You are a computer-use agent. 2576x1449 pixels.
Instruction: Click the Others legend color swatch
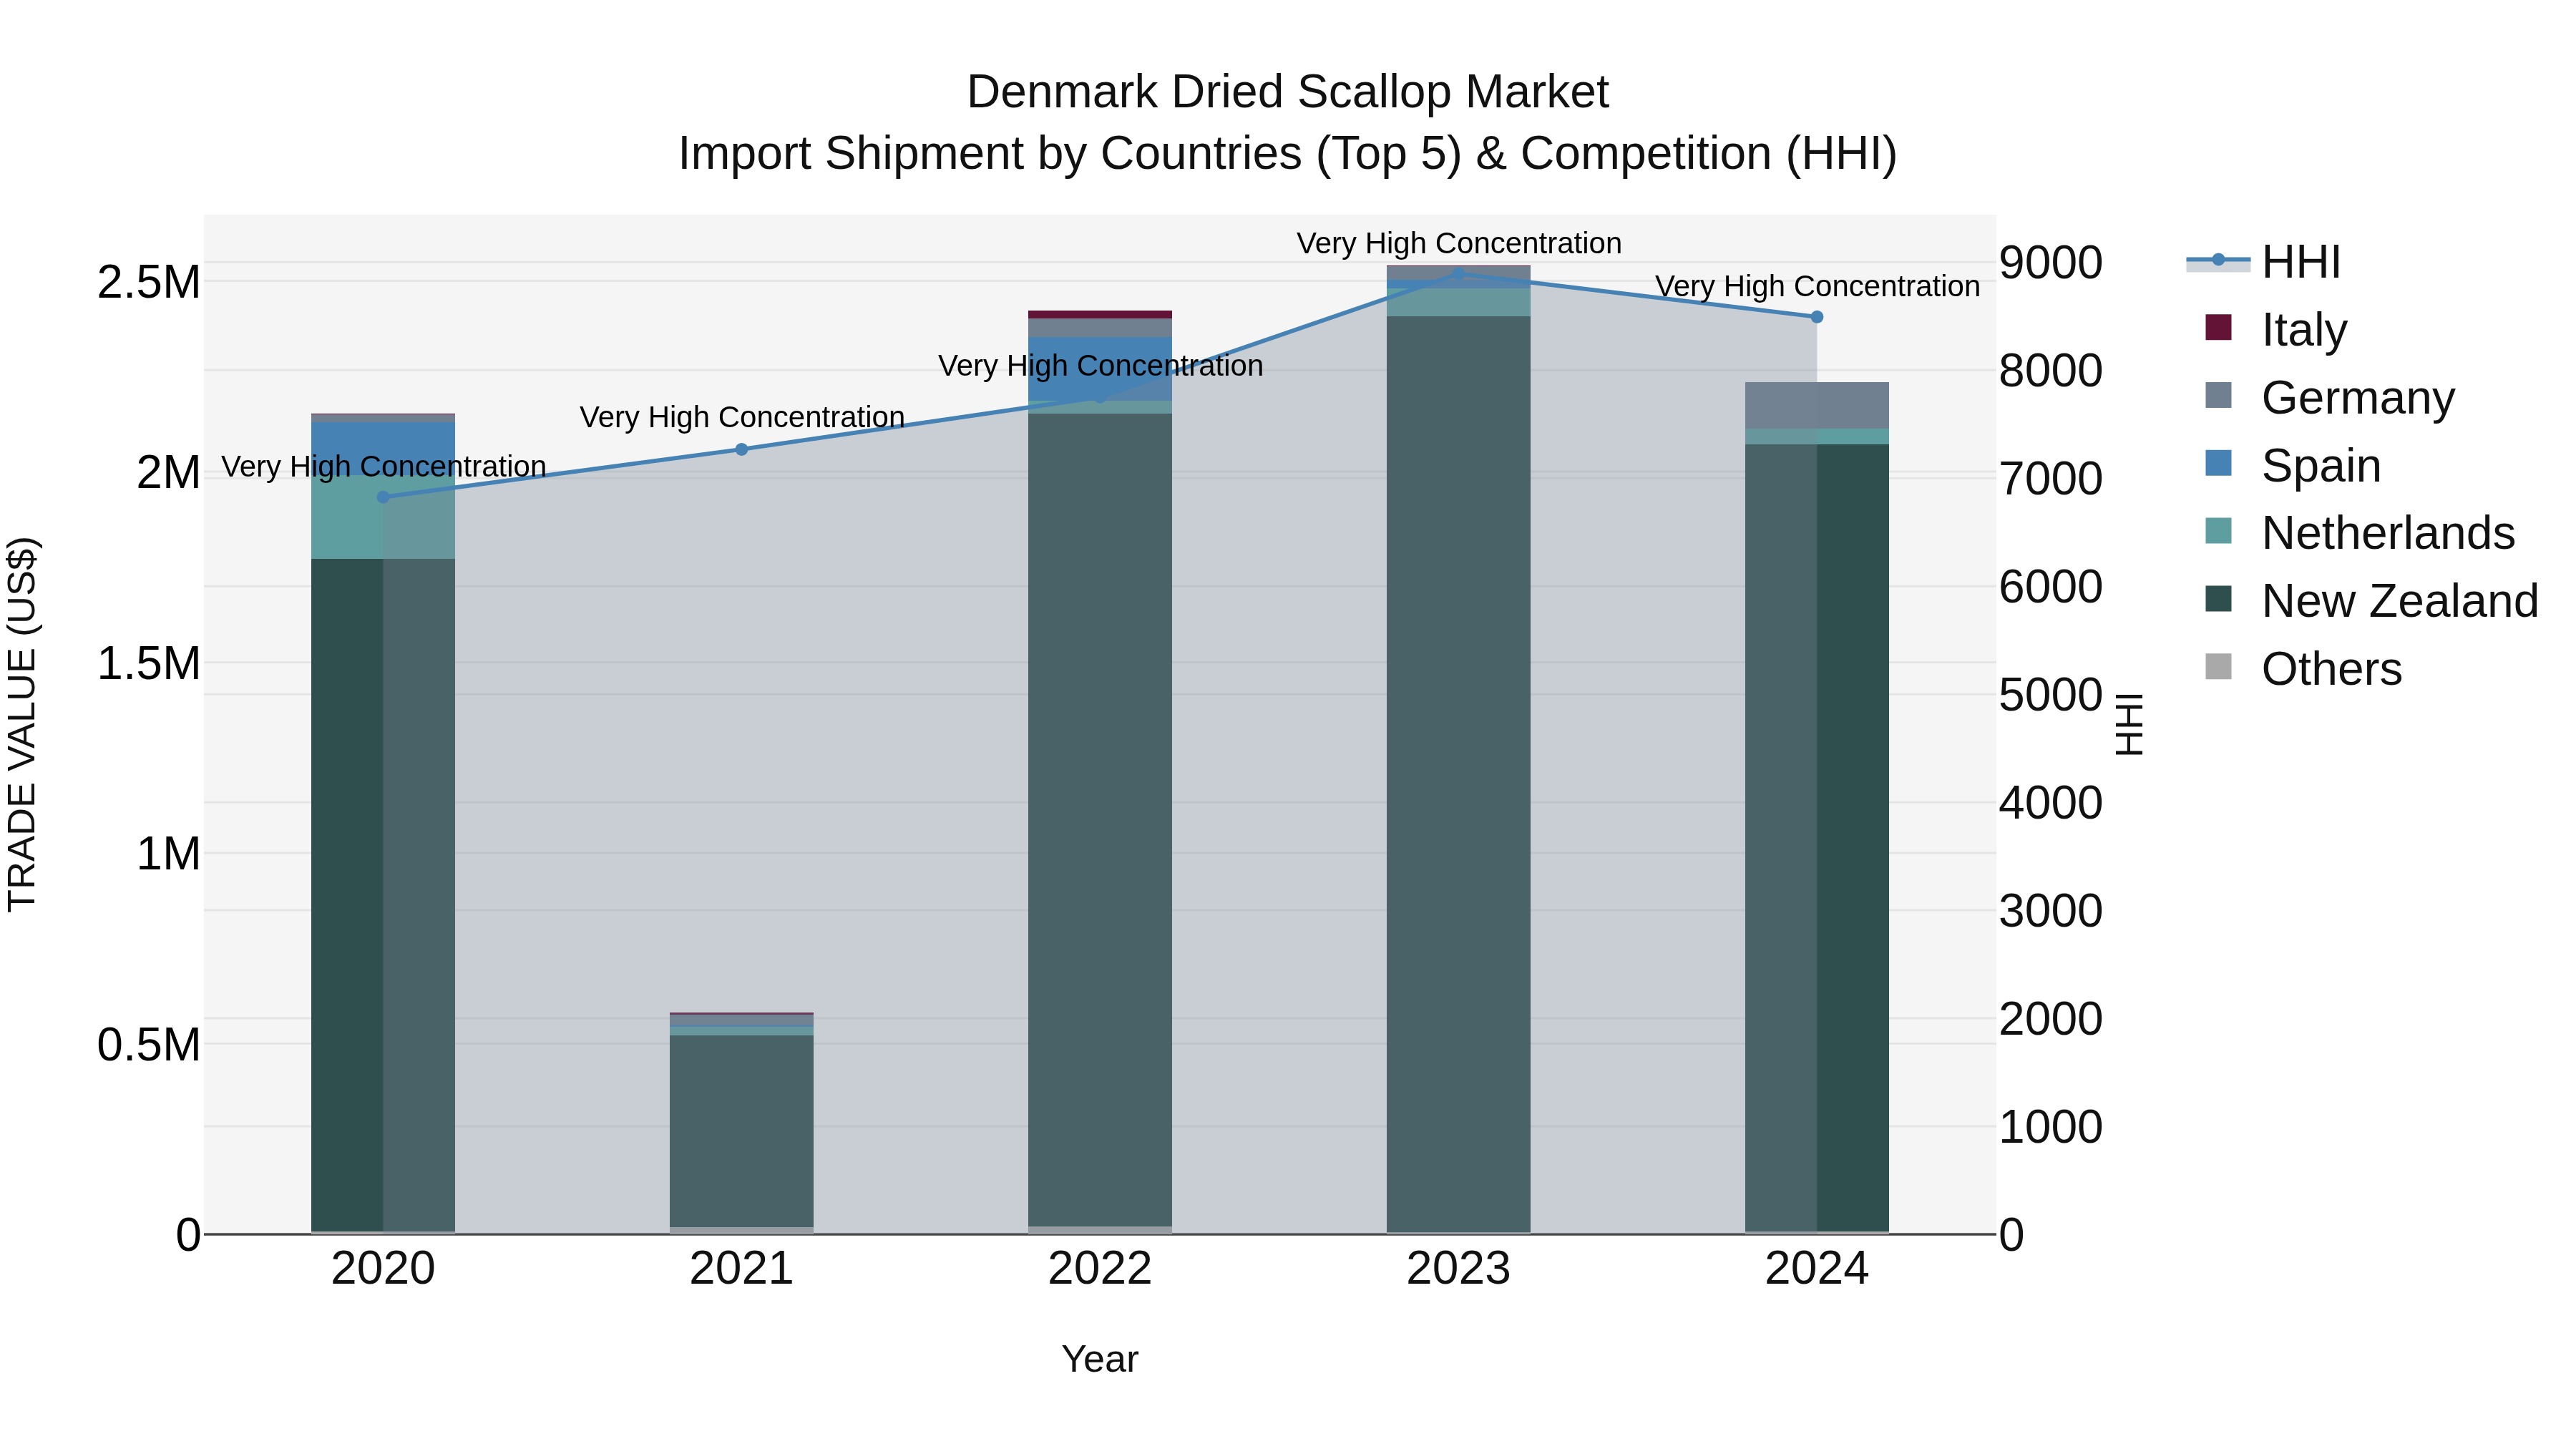click(x=2218, y=667)
